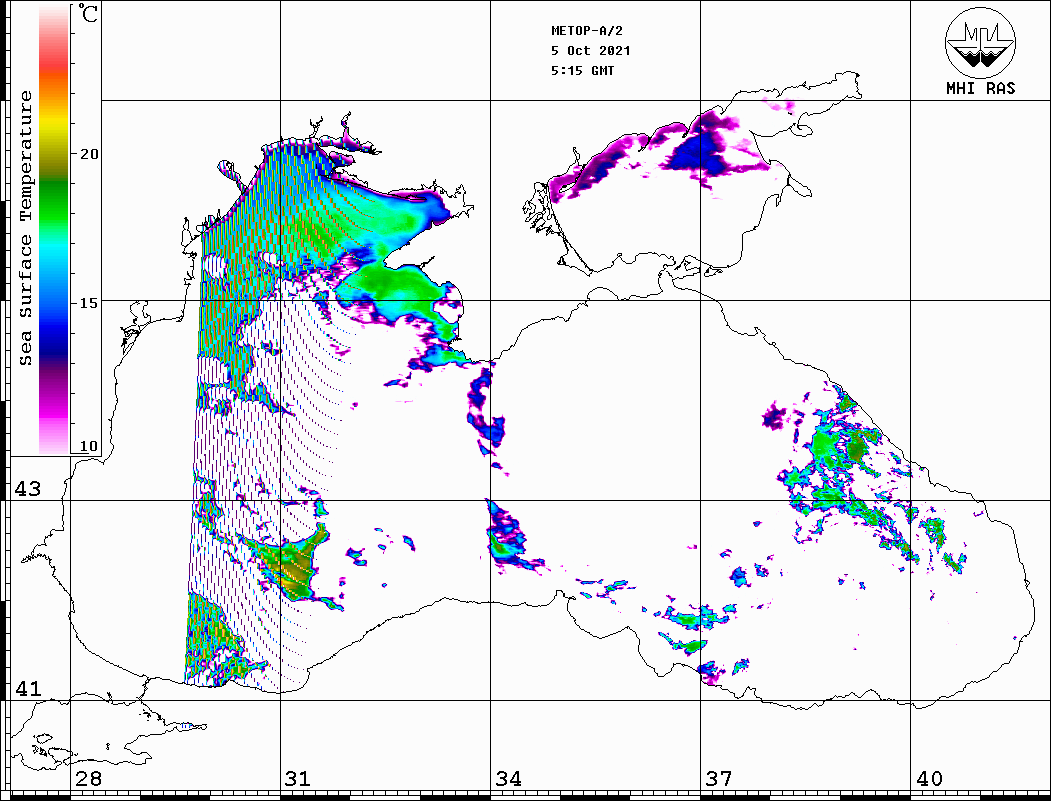This screenshot has height=801, width=1051.
Task: Click longitude label '34'
Action: coord(509,779)
